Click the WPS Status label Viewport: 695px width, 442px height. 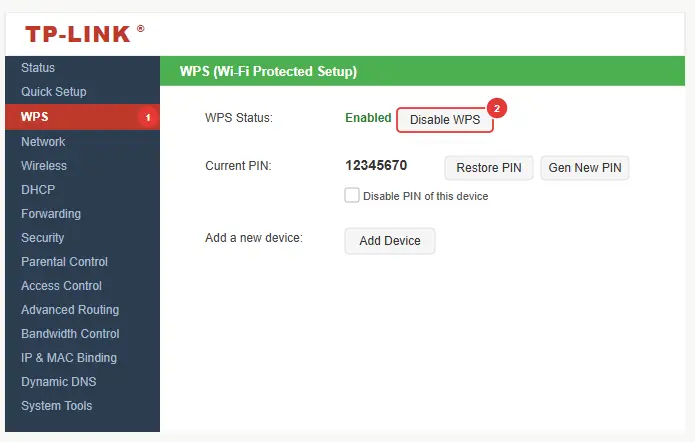(238, 118)
